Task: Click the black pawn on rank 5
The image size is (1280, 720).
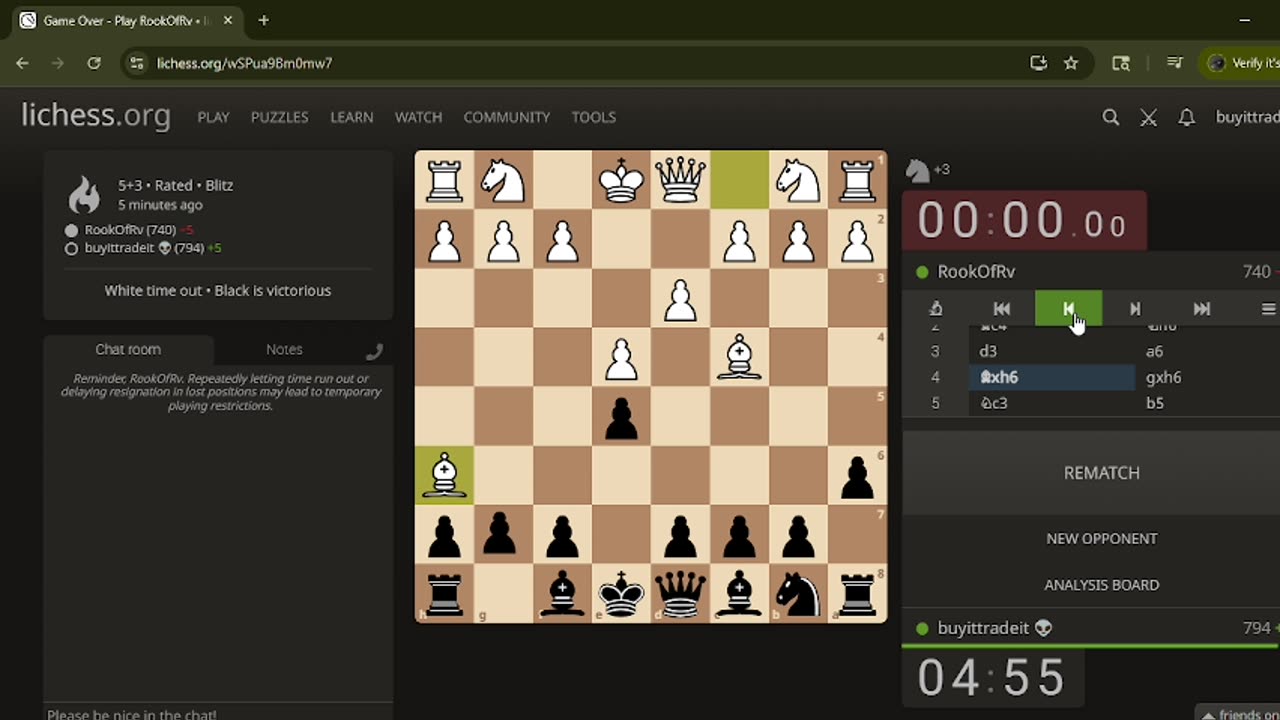Action: 621,416
